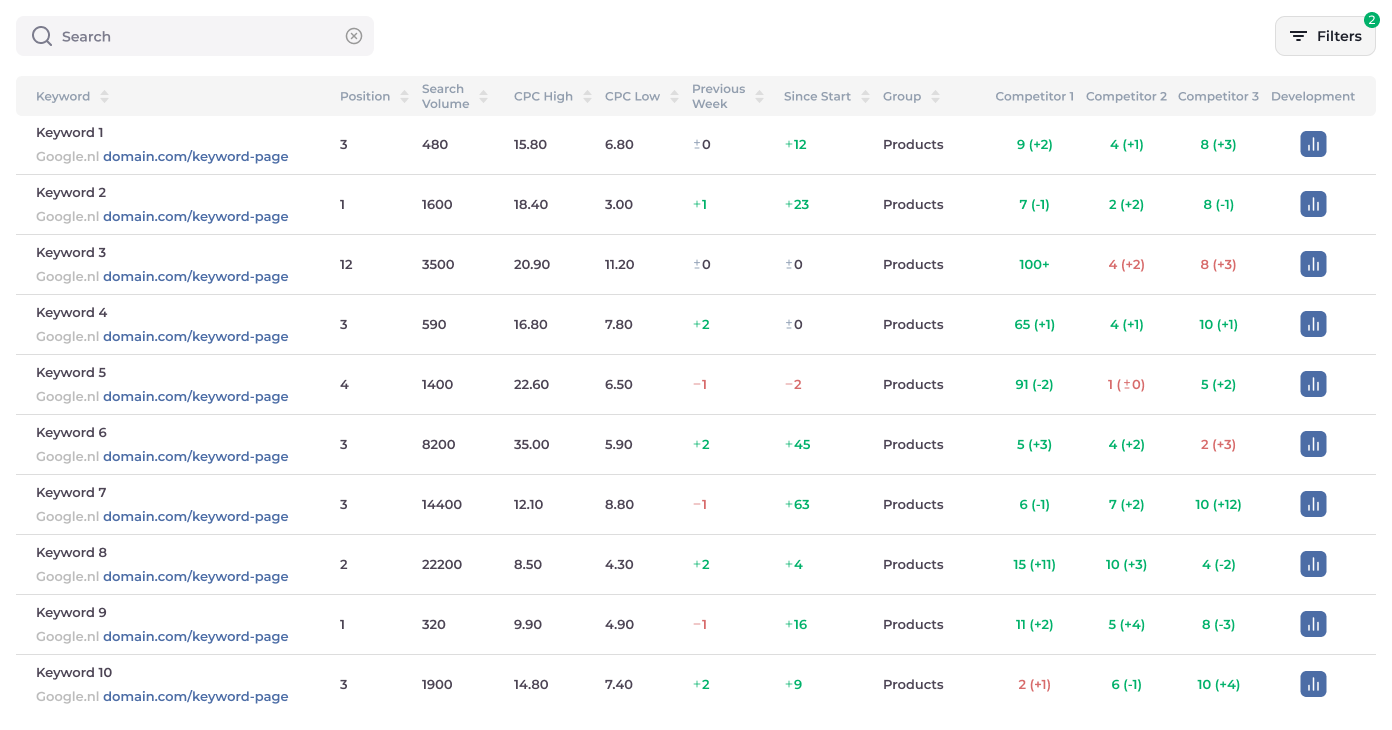Viewport: 1392px width, 730px height.
Task: Sort table by Position column
Action: click(404, 97)
